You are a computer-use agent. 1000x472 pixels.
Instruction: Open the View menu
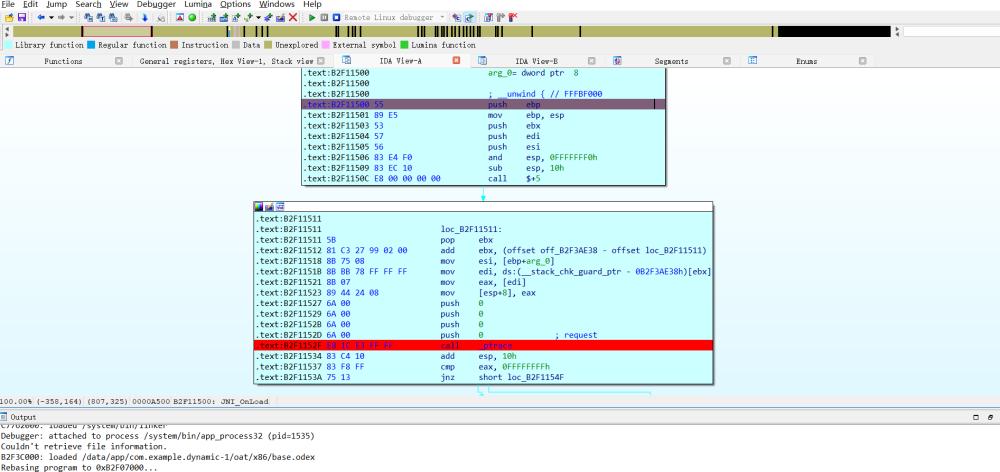[x=119, y=4]
